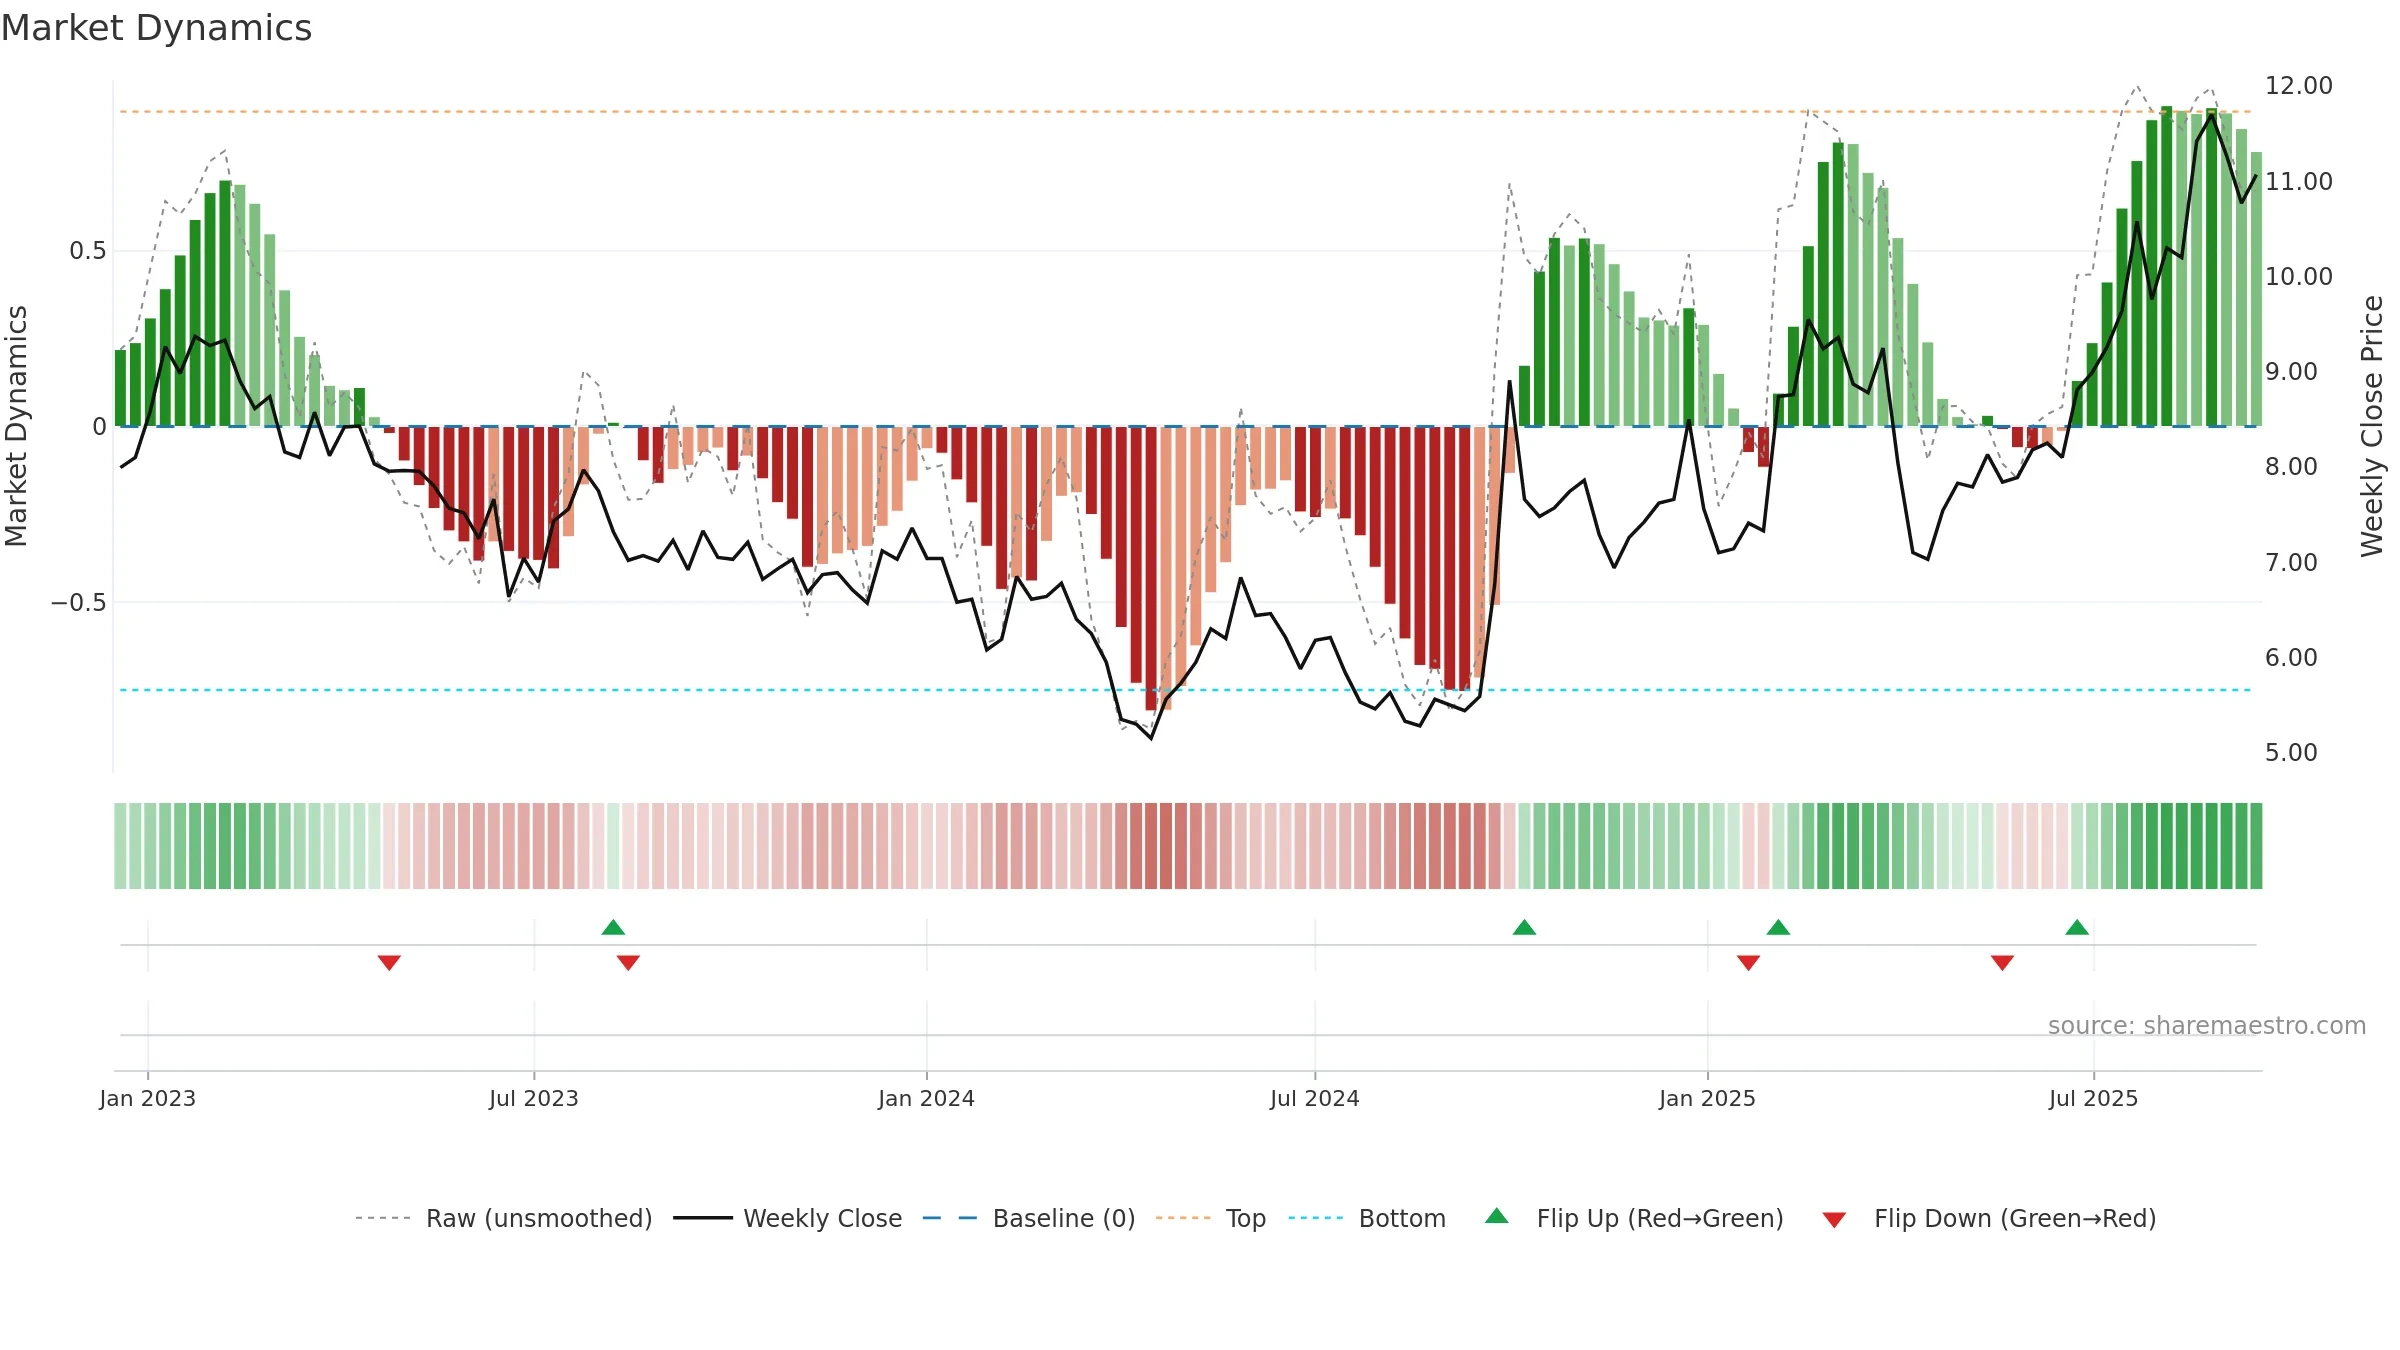
Task: Click the green Flip Up triangle in the legend
Action: tap(1496, 1216)
